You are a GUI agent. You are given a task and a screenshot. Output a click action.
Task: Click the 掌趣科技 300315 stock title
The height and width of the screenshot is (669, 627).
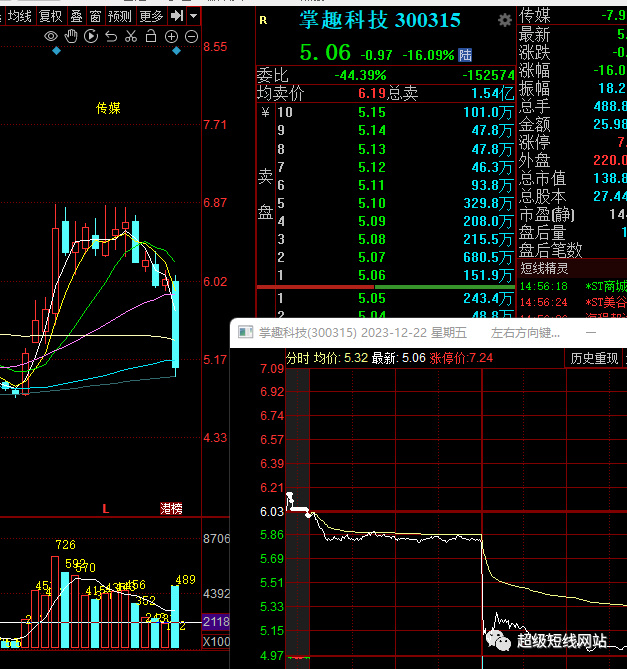pyautogui.click(x=380, y=20)
